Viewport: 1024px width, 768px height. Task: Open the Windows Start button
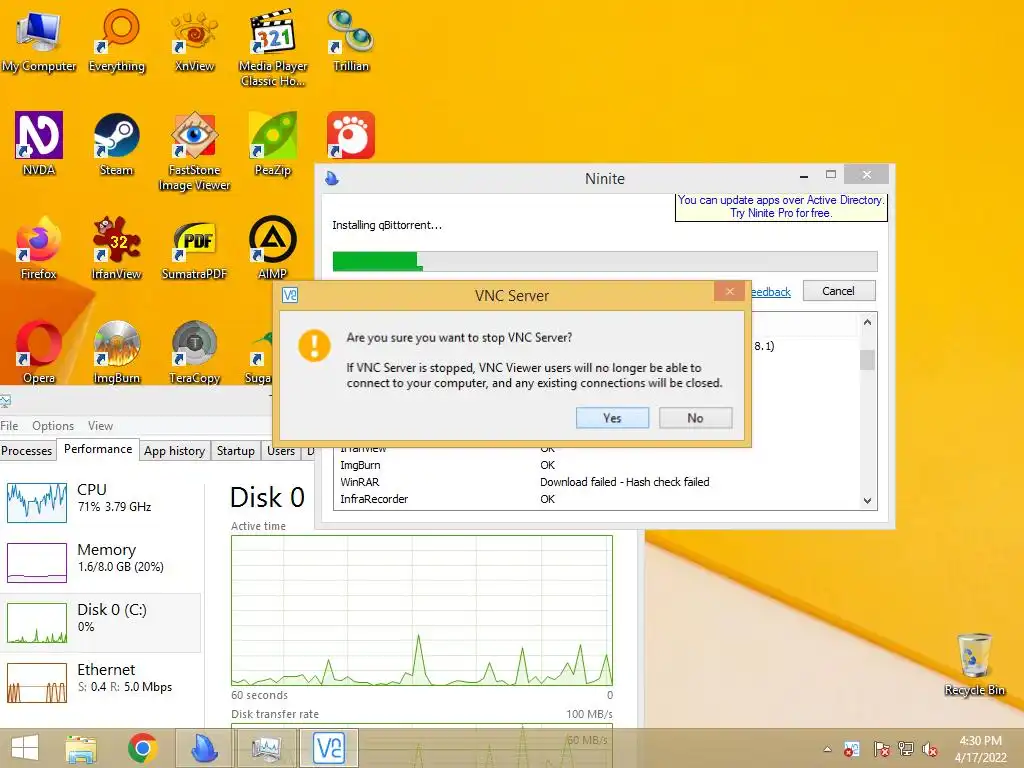[x=25, y=748]
